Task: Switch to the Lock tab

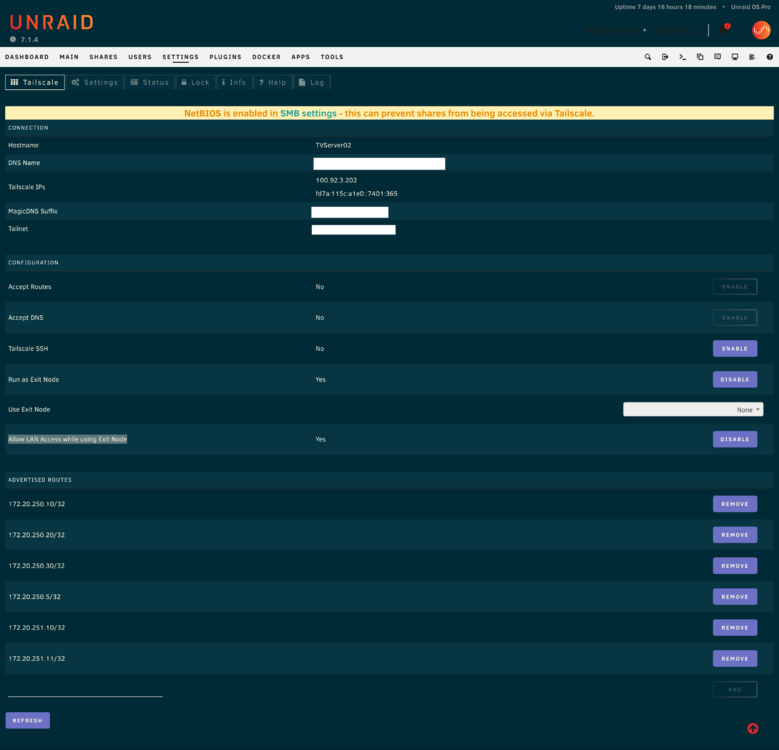Action: [x=195, y=82]
